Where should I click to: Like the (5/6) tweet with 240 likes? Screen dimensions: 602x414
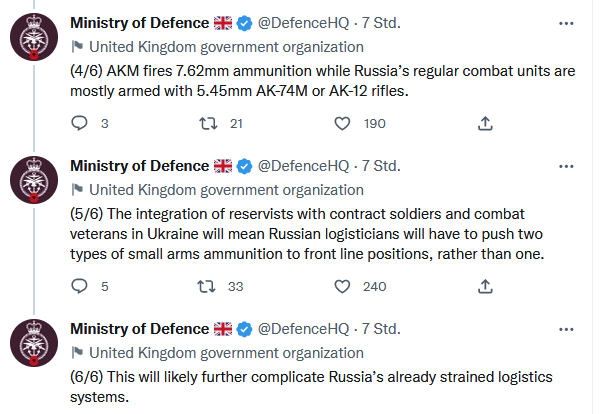click(342, 286)
